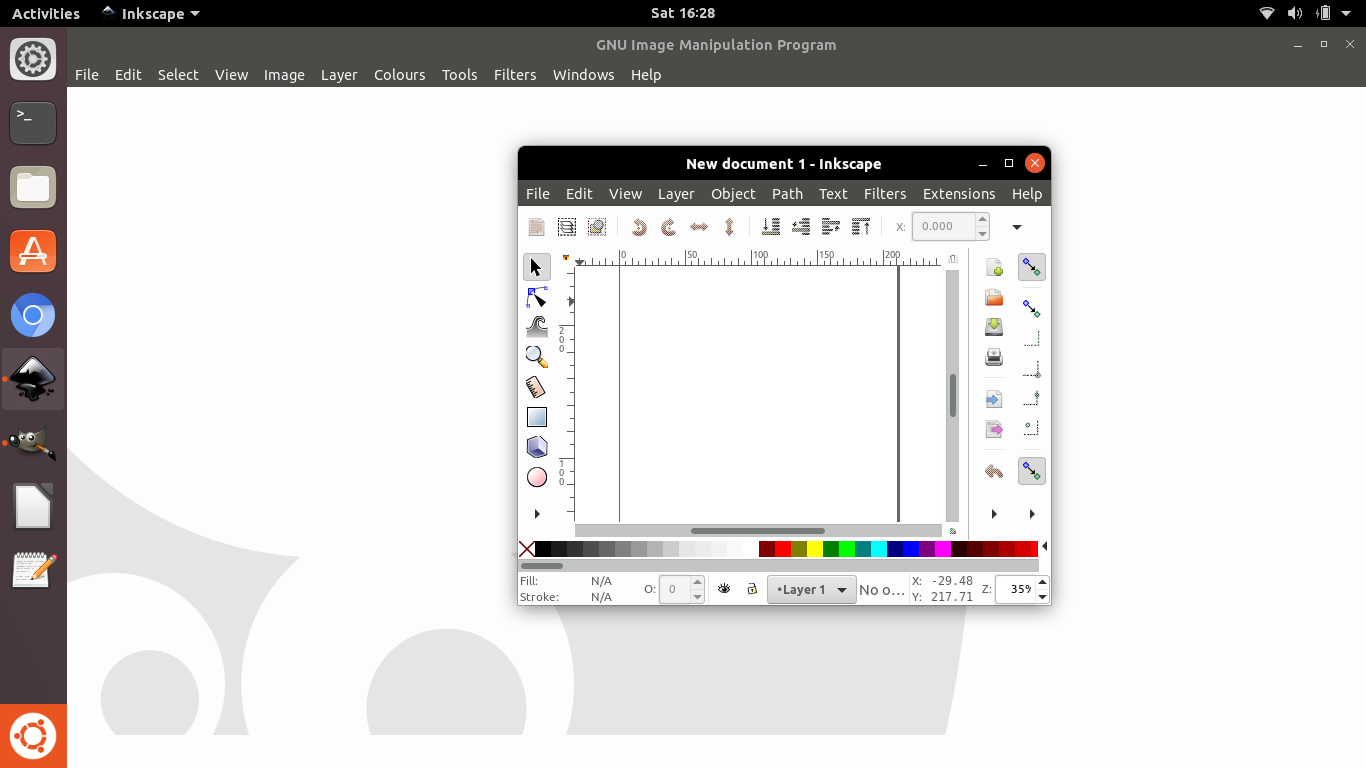Toggle Layer 1 visibility eye icon
Image resolution: width=1366 pixels, height=768 pixels.
[724, 589]
